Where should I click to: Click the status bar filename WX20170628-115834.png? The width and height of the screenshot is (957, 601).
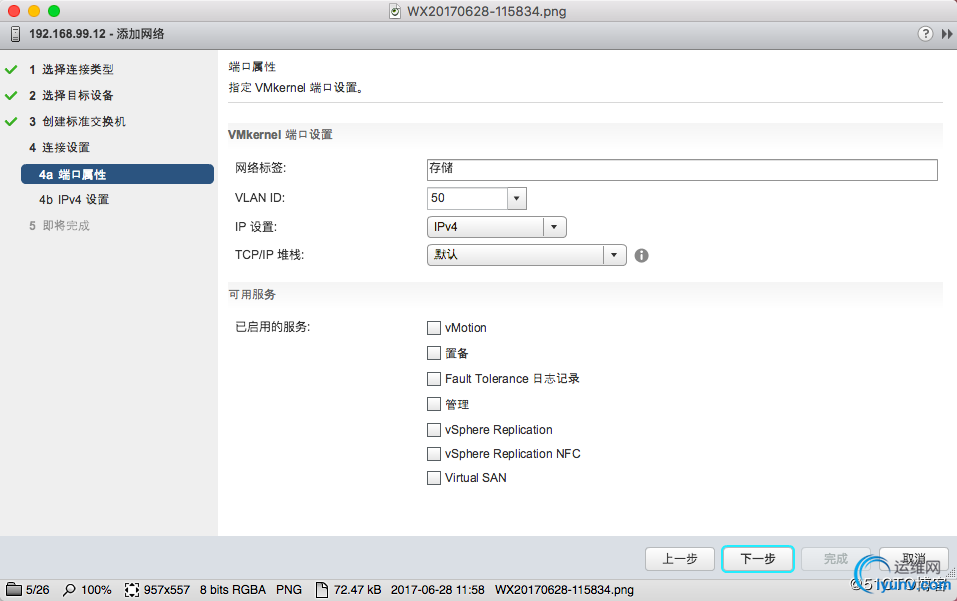coord(564,590)
